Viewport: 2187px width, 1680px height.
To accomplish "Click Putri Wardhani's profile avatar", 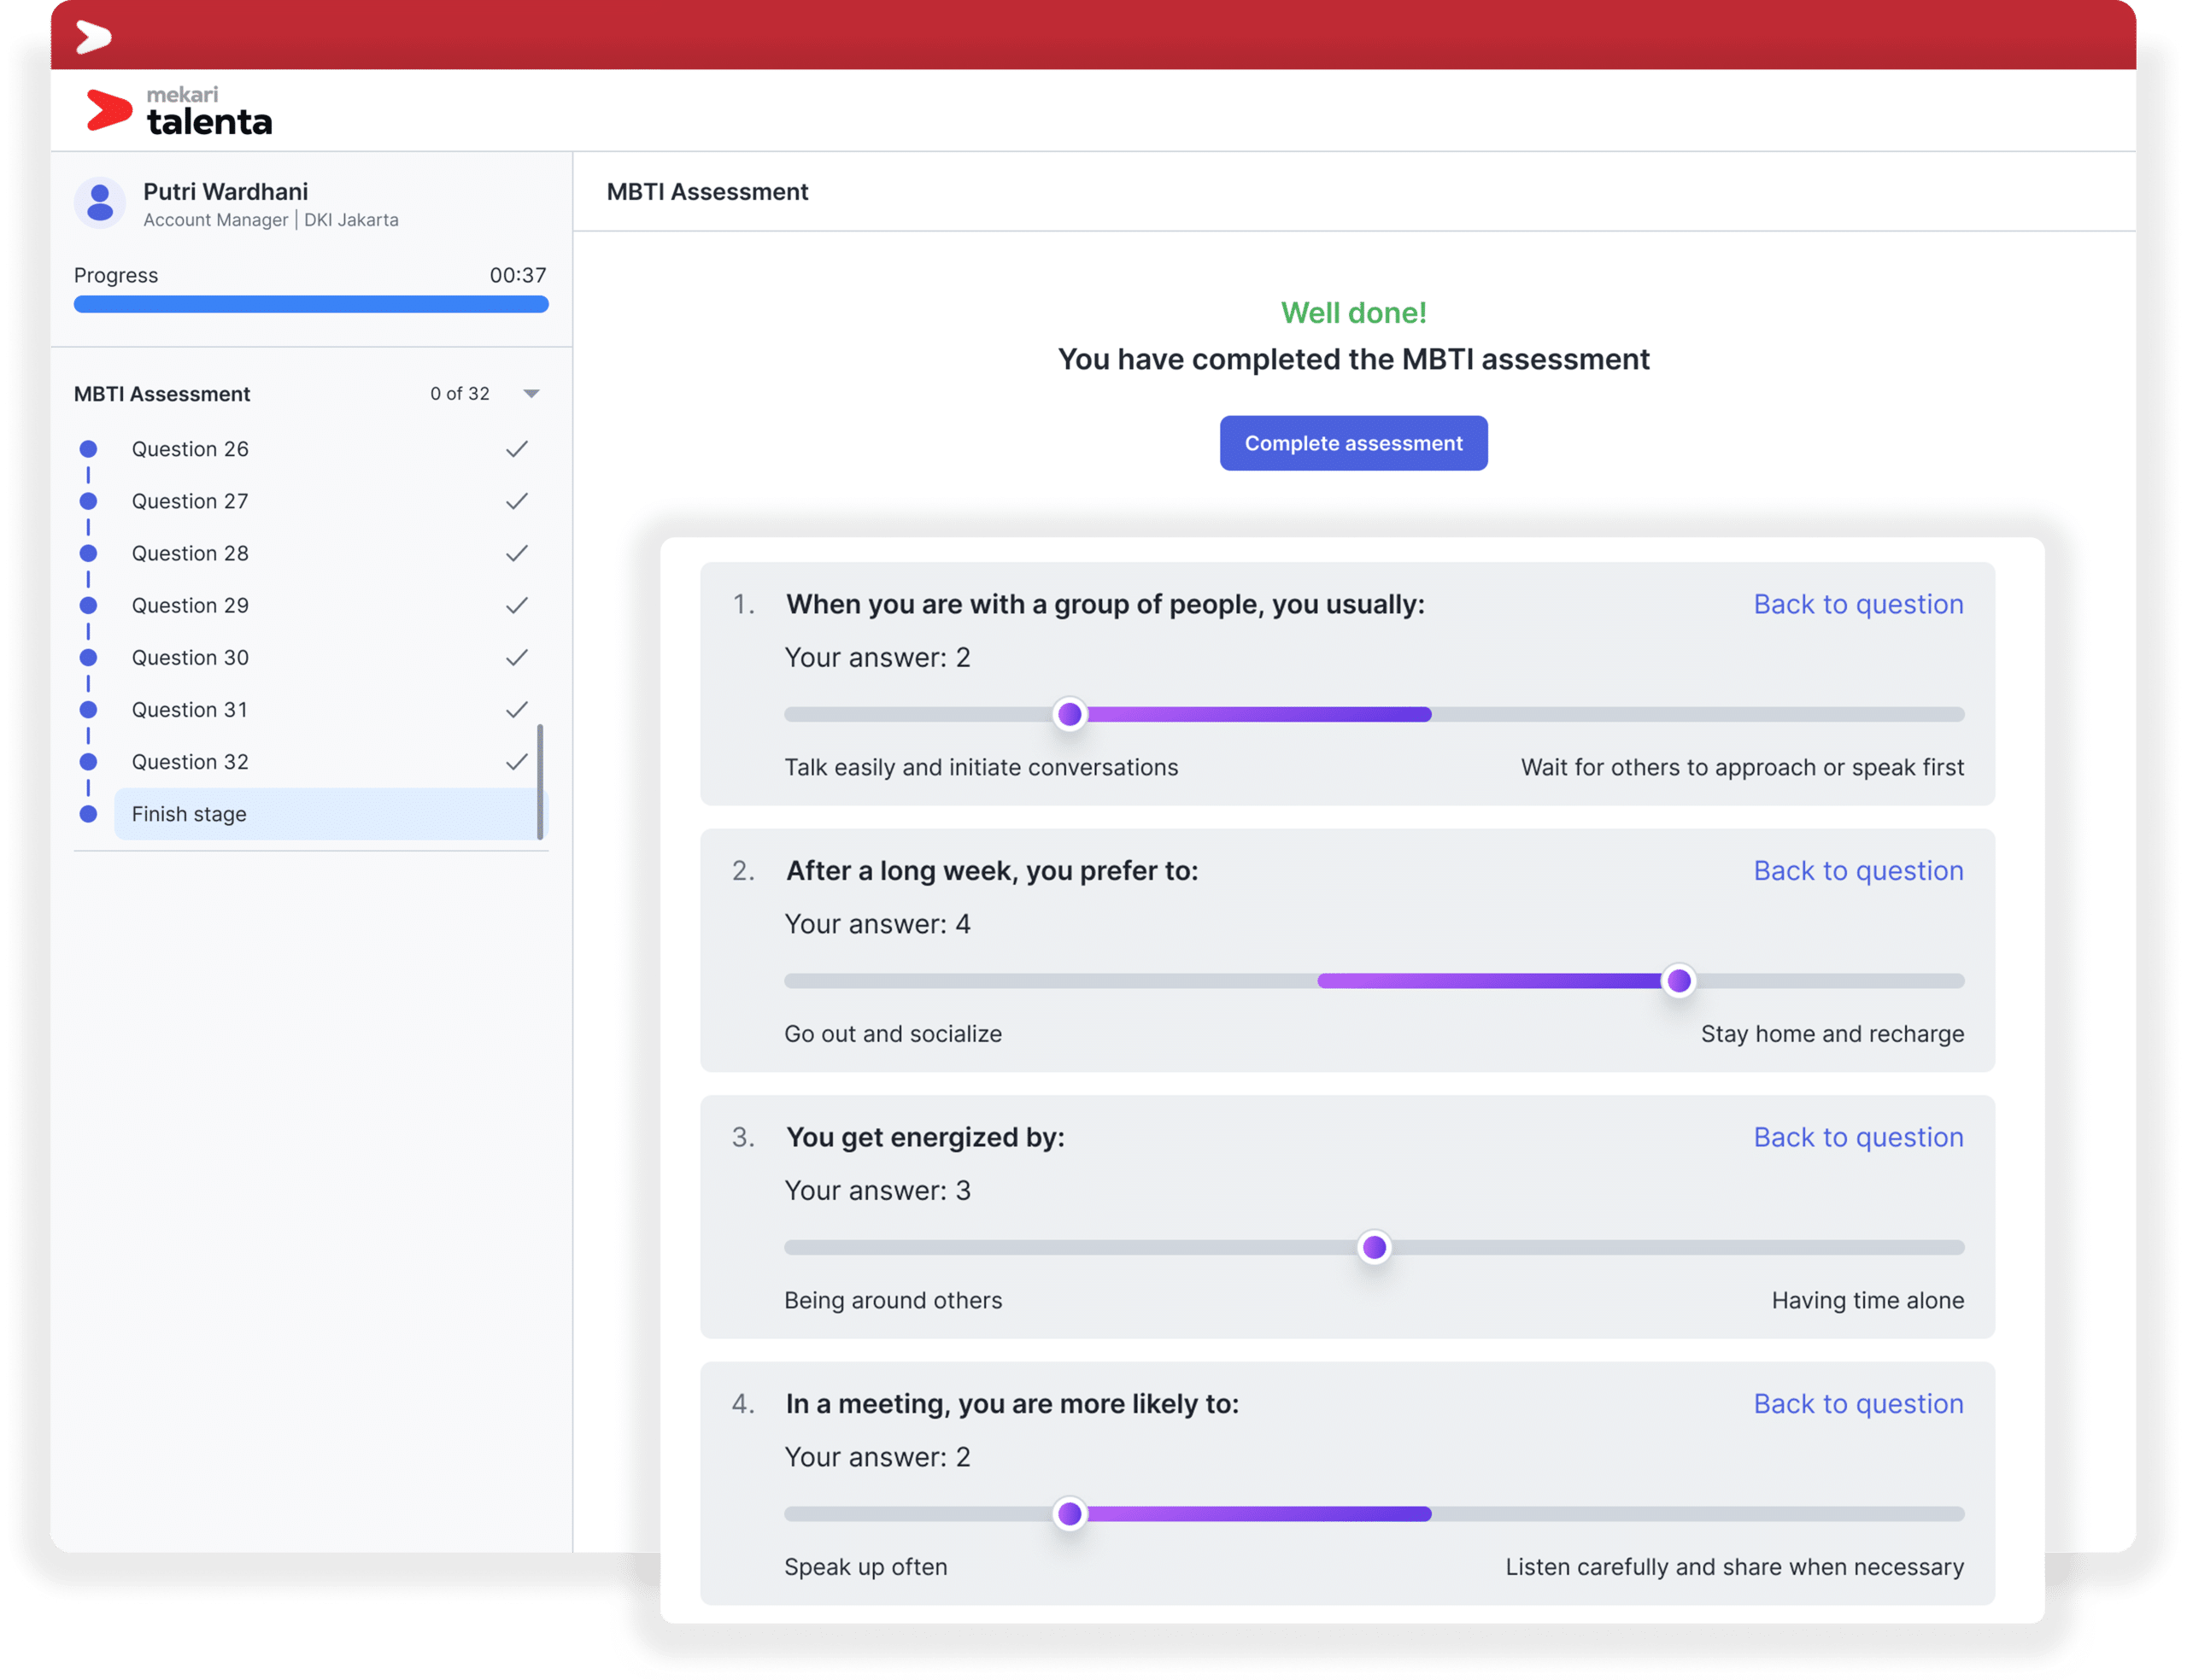I will [x=100, y=203].
